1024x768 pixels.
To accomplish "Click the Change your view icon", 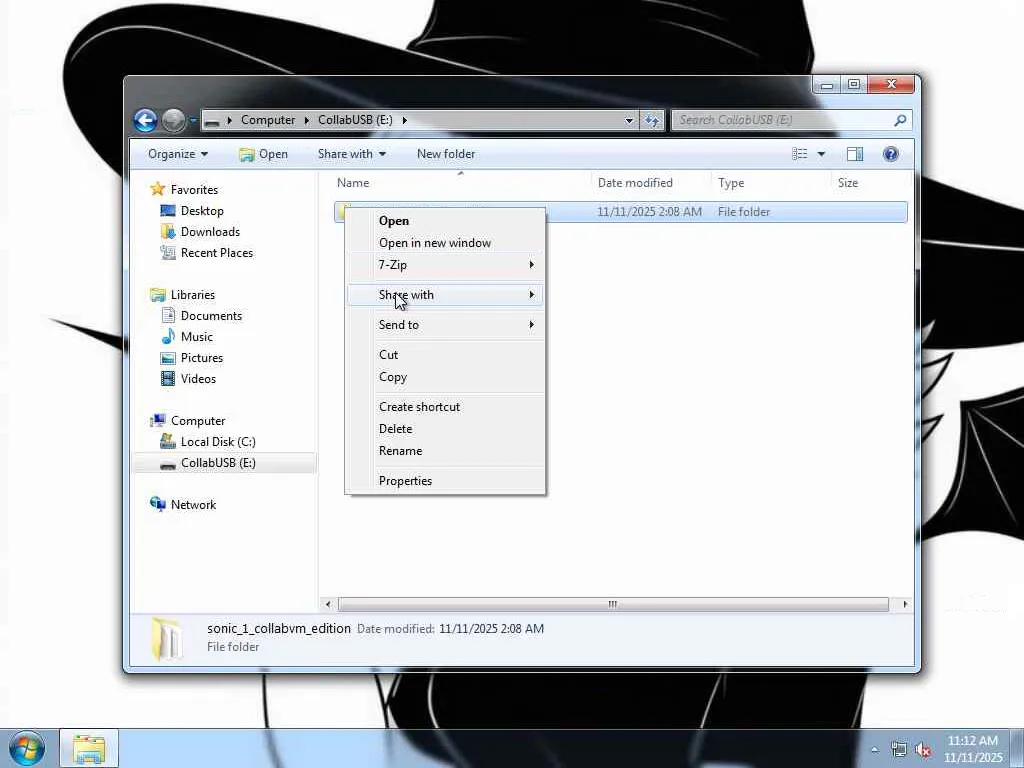I will [800, 154].
